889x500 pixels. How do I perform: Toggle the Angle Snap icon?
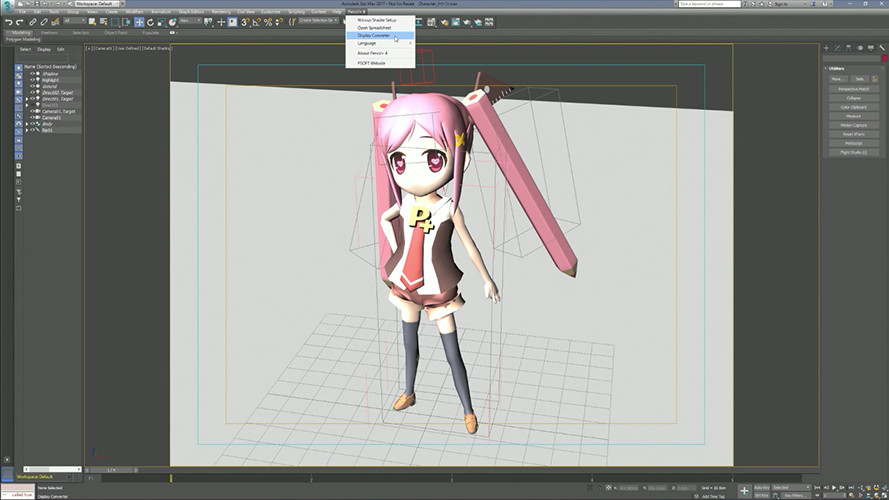click(256, 22)
